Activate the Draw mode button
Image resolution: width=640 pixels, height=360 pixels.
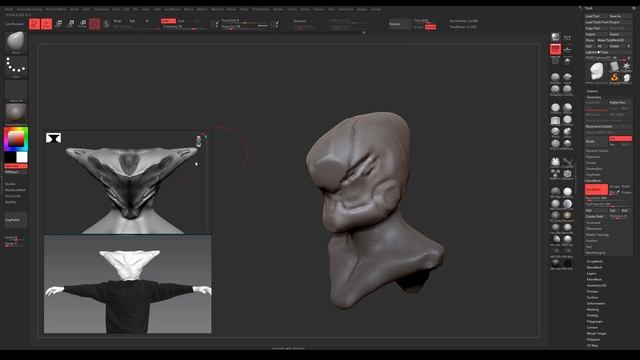click(x=47, y=24)
